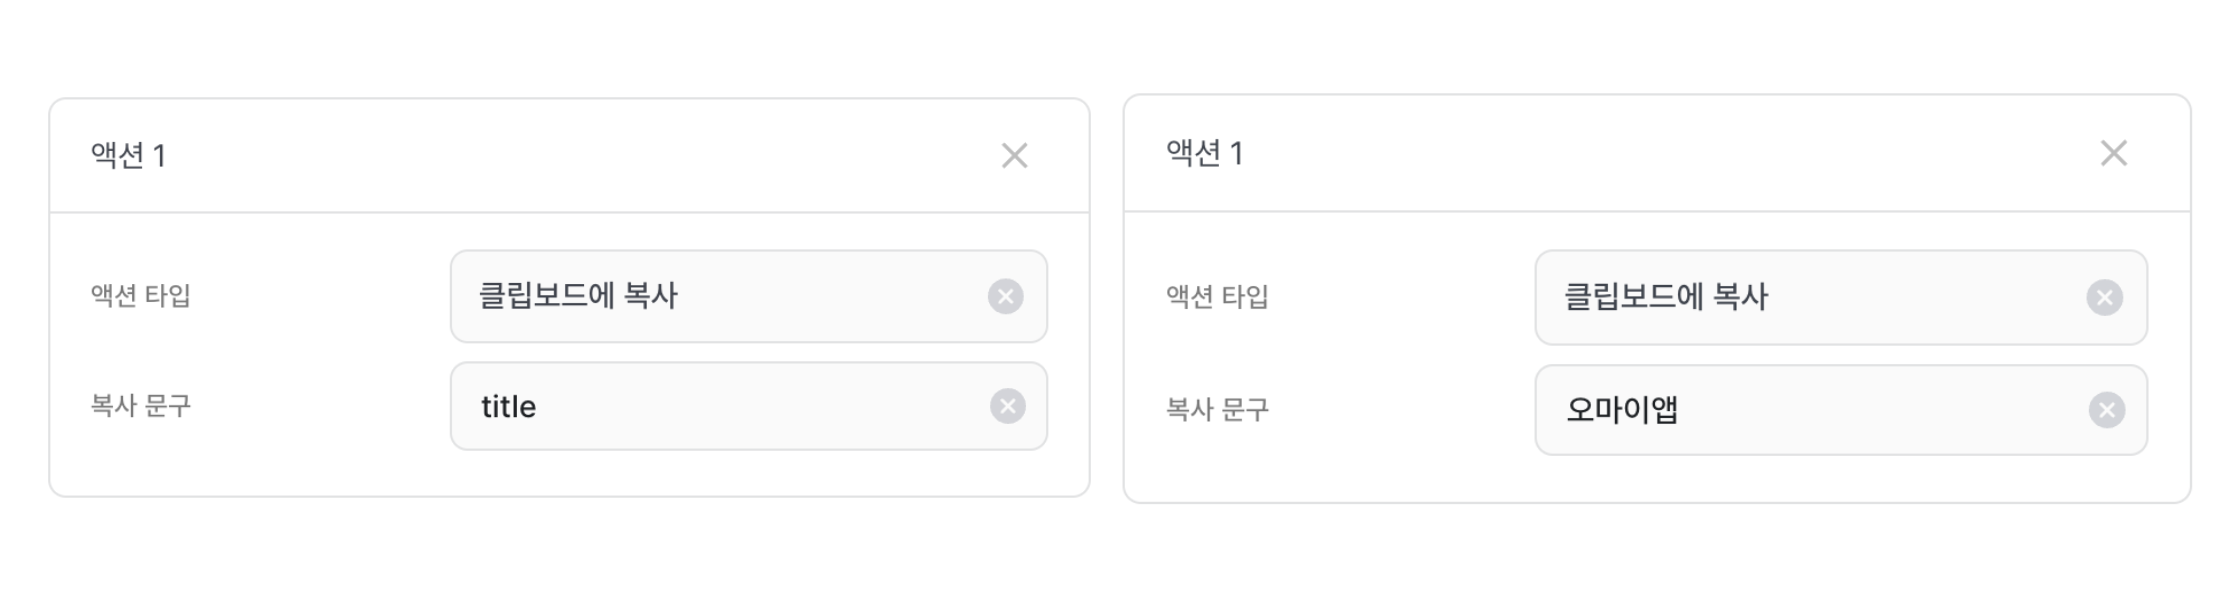Clear 클립보드에 복사 selection above the 오마이앱 field
Viewport: 2228px width, 608px height.
2104,298
